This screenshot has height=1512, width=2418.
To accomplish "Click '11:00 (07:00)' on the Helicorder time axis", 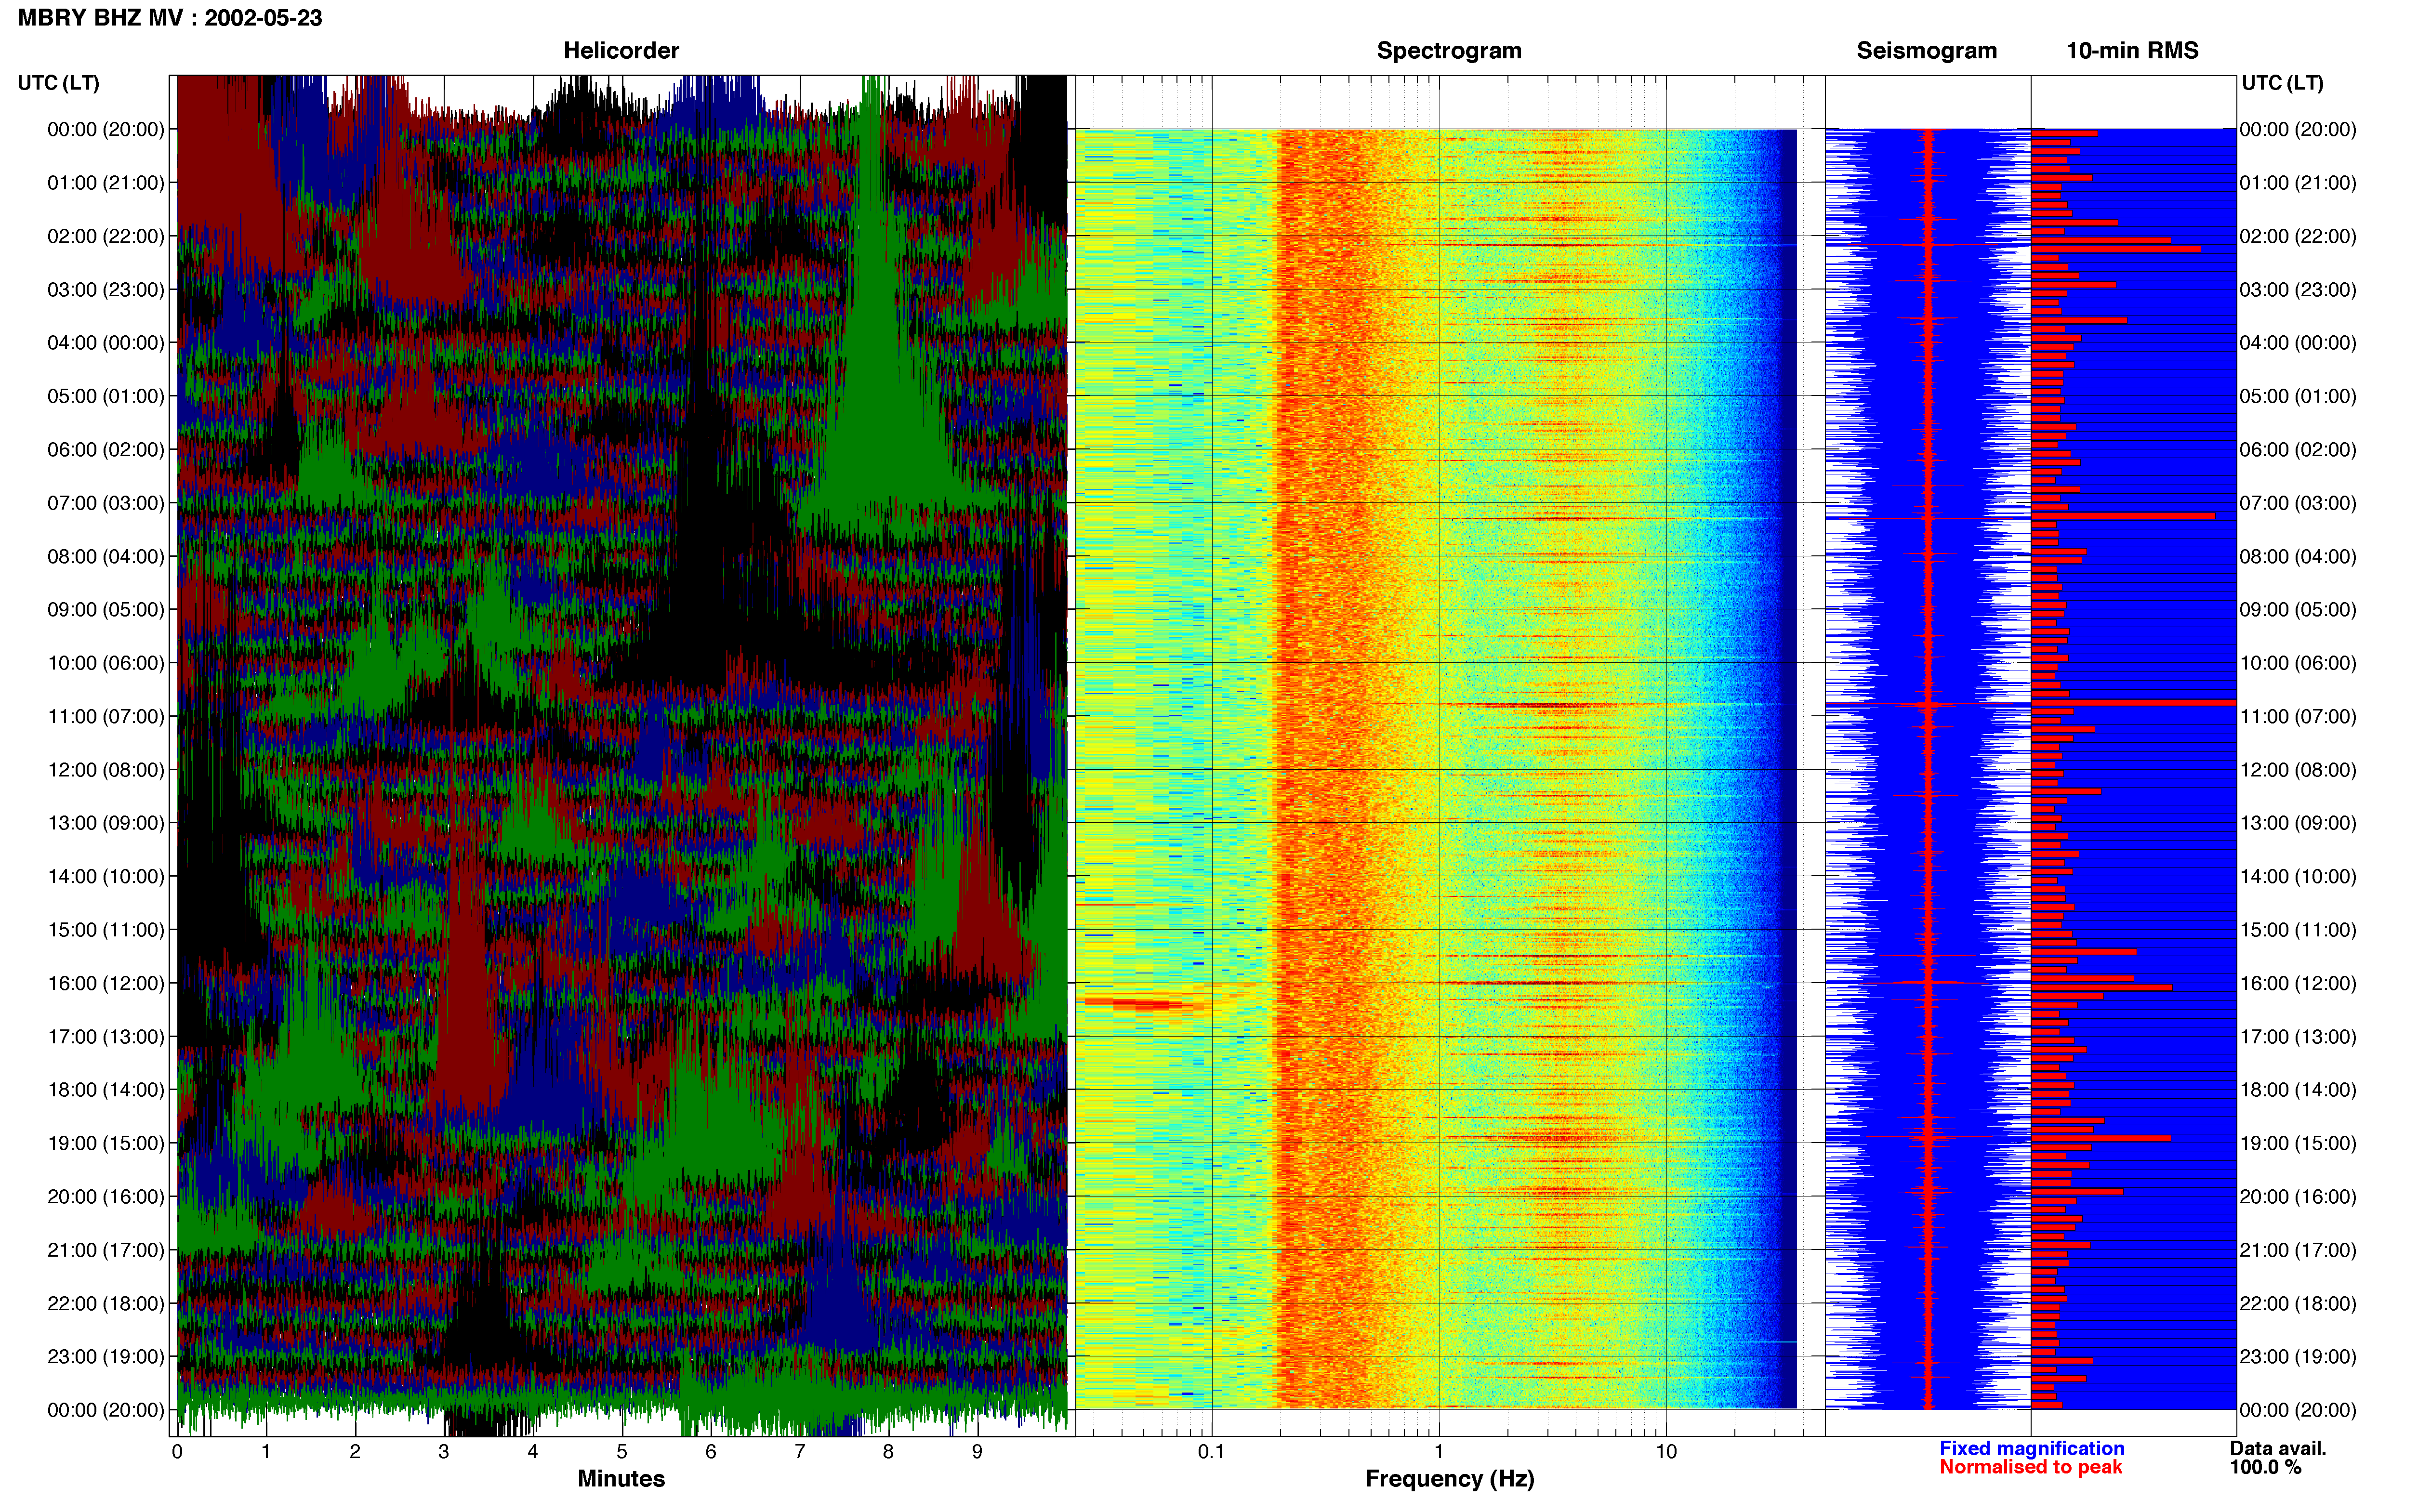I will click(x=106, y=716).
